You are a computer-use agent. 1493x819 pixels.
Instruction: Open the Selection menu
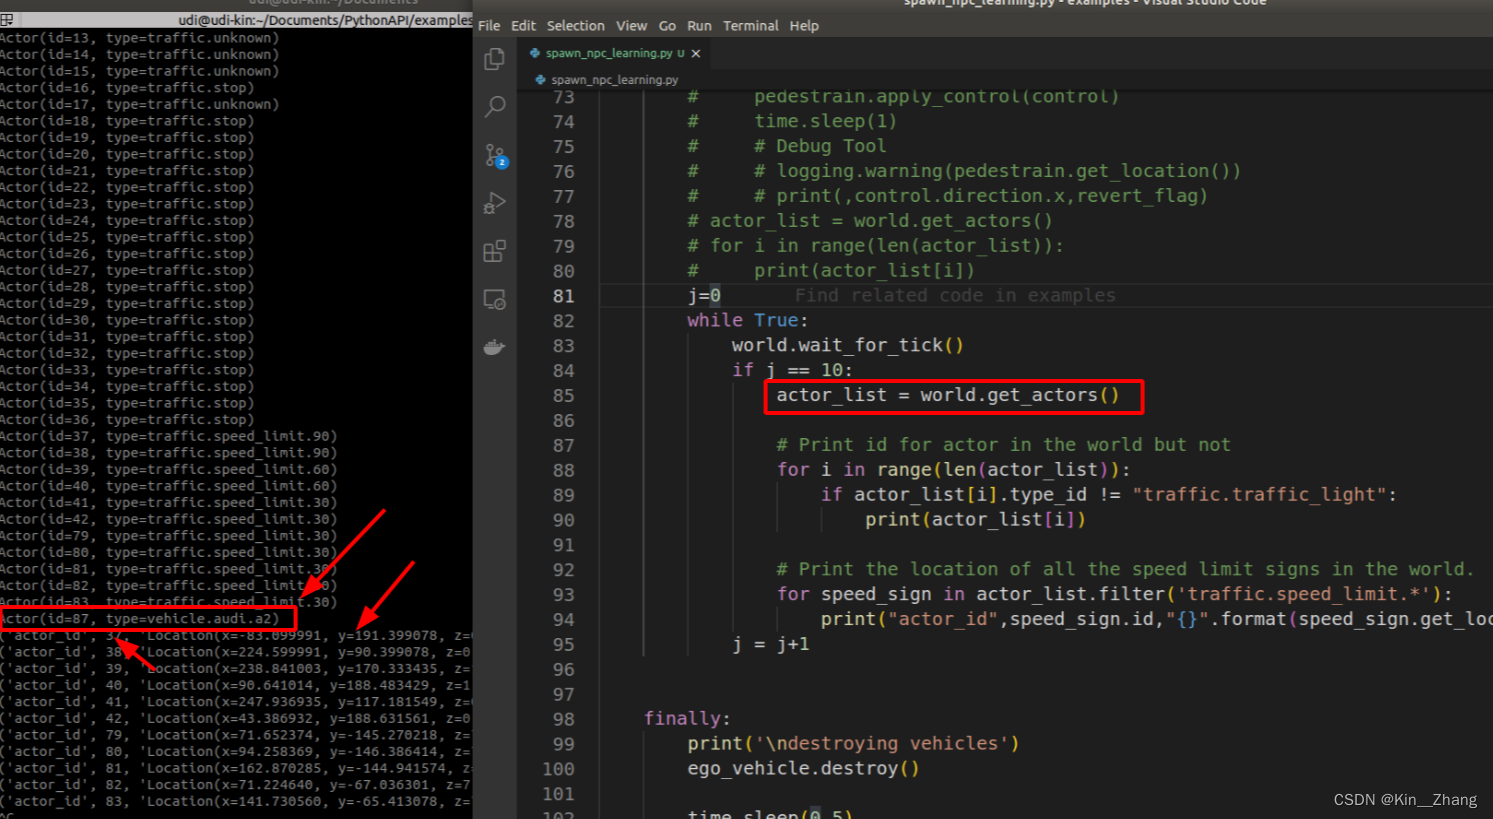575,26
